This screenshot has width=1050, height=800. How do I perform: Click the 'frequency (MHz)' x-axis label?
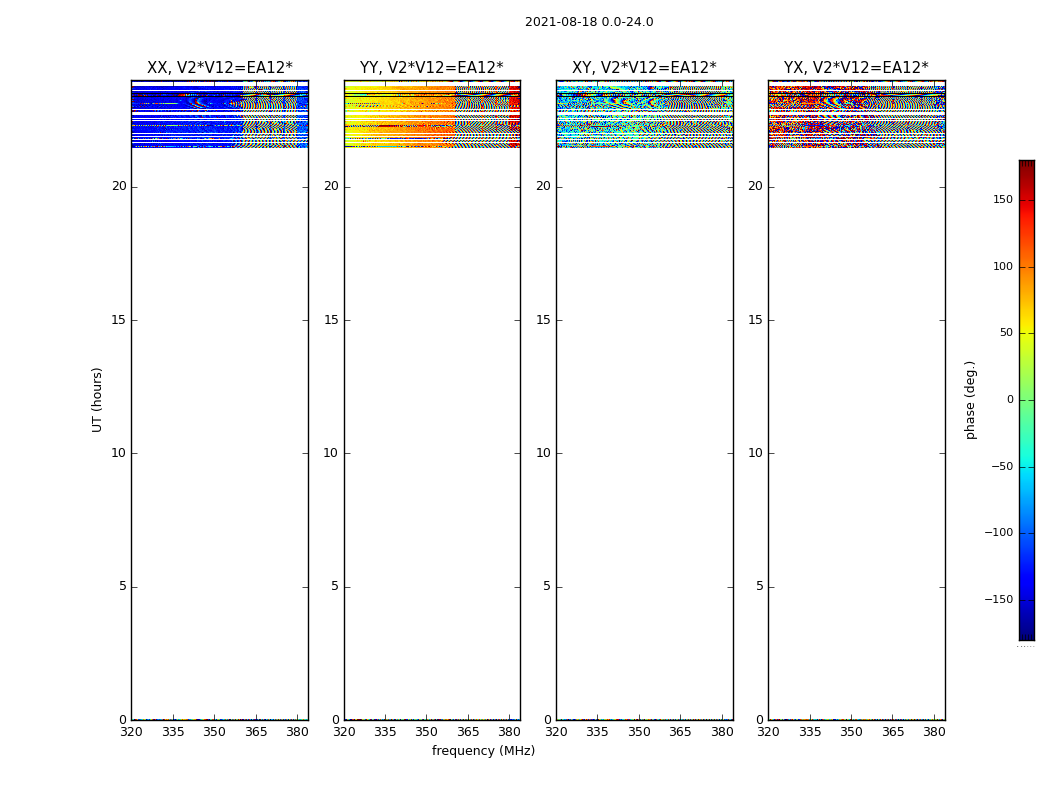click(x=483, y=751)
